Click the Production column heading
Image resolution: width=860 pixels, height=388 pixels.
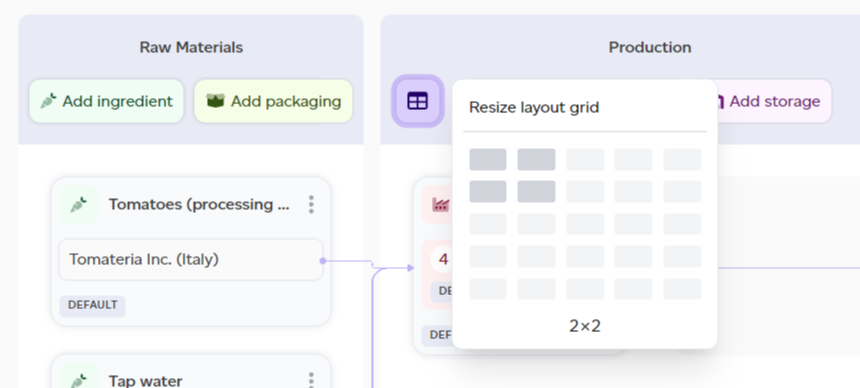point(650,47)
